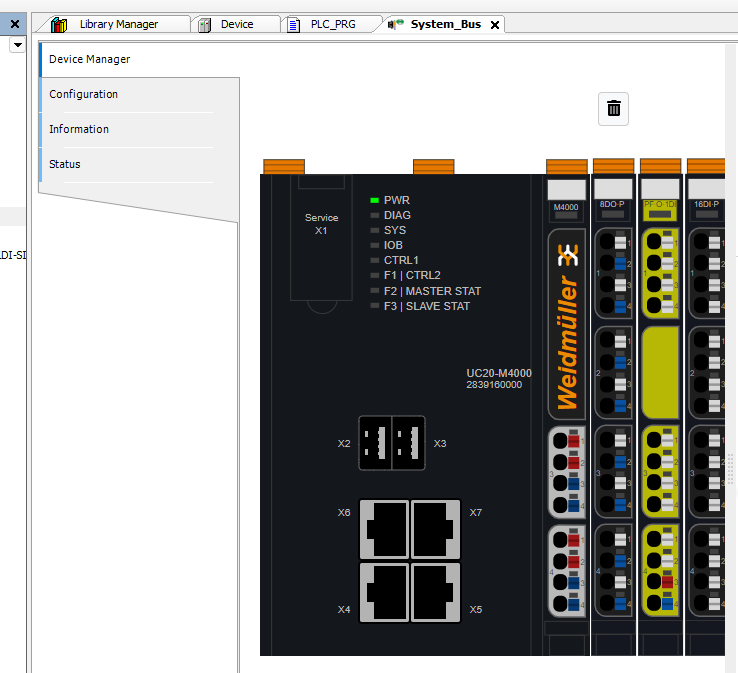738x673 pixels.
Task: Close the left panel with X
Action: coord(15,24)
